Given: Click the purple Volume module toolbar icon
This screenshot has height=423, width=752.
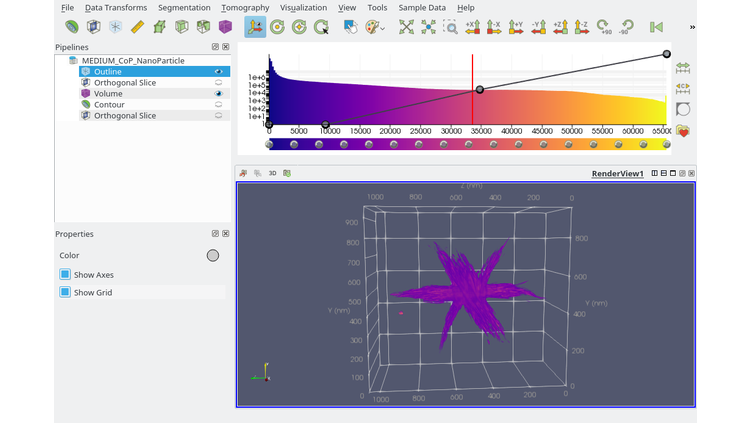Looking at the screenshot, I should (x=226, y=27).
